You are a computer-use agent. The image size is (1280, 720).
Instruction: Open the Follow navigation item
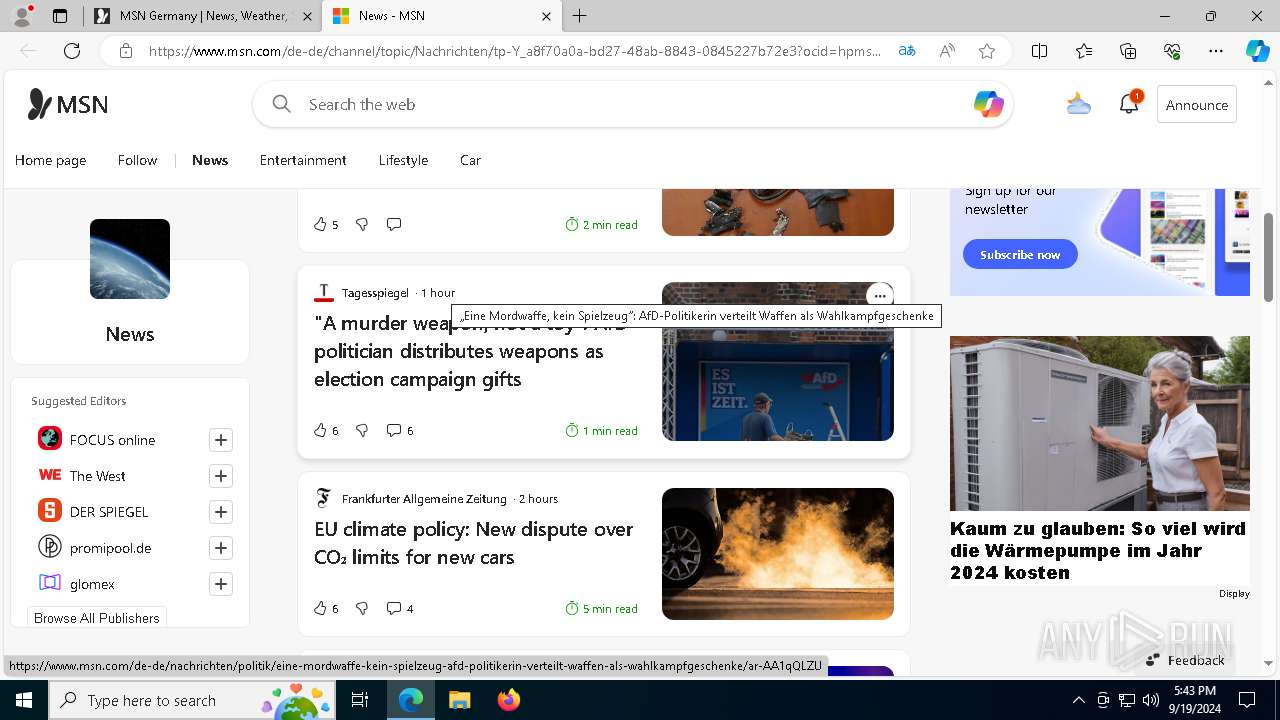tap(137, 160)
